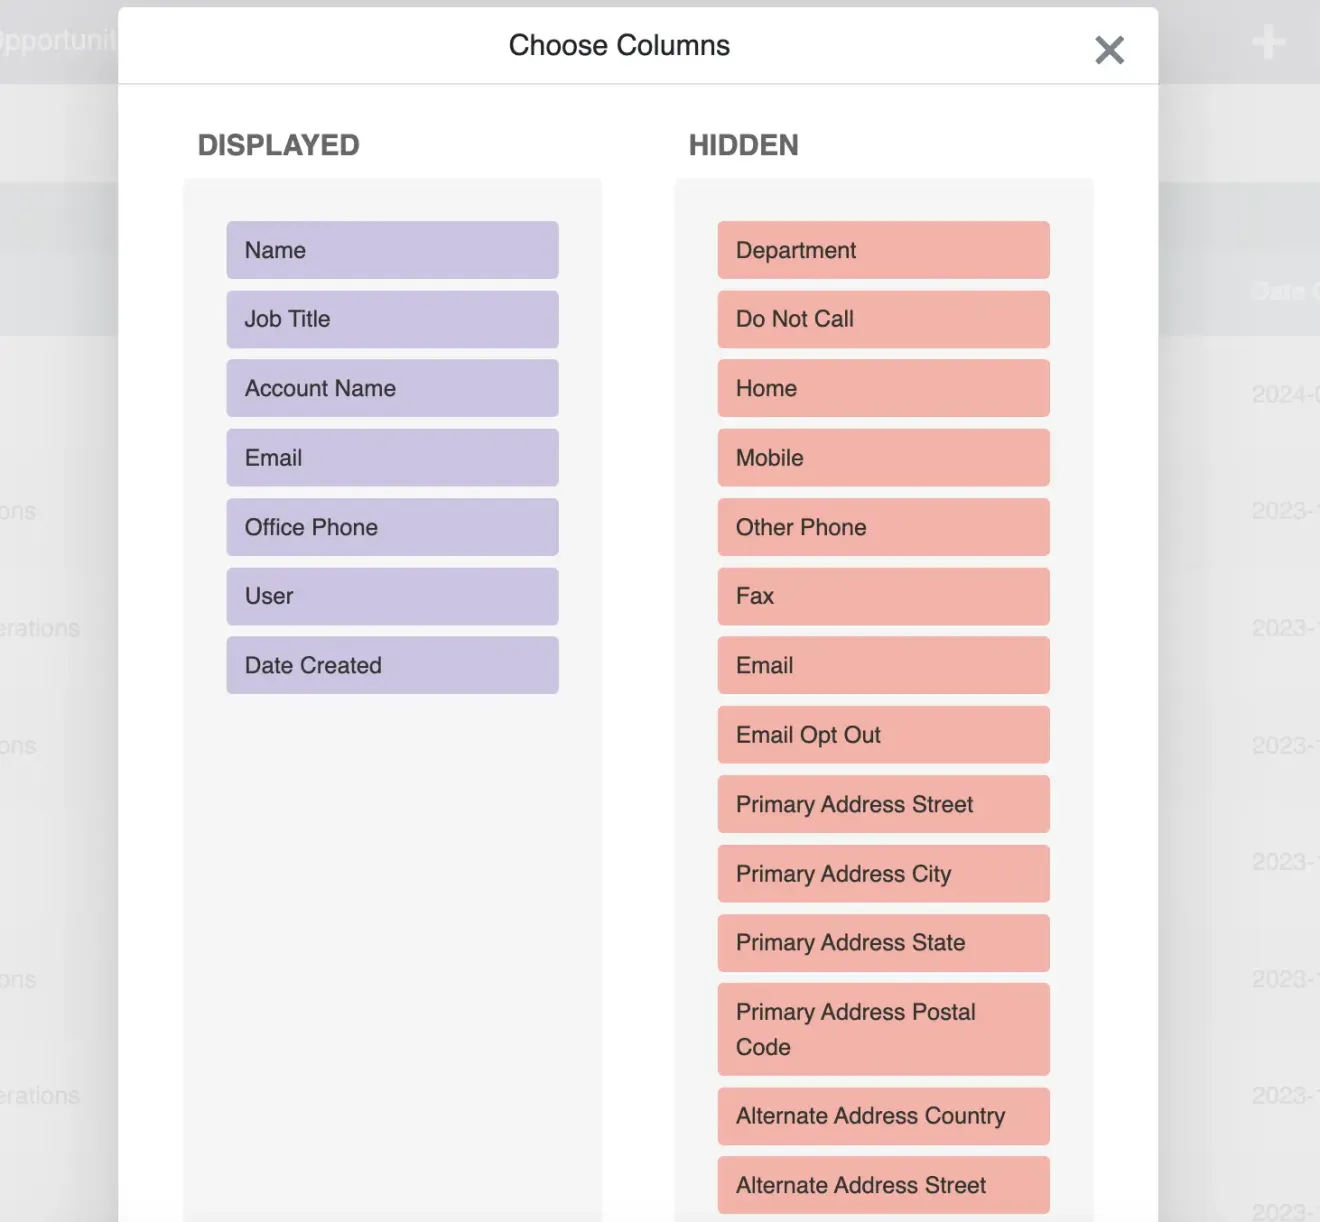The width and height of the screenshot is (1320, 1222).
Task: Select the Alternate Address Street column
Action: pos(883,1185)
